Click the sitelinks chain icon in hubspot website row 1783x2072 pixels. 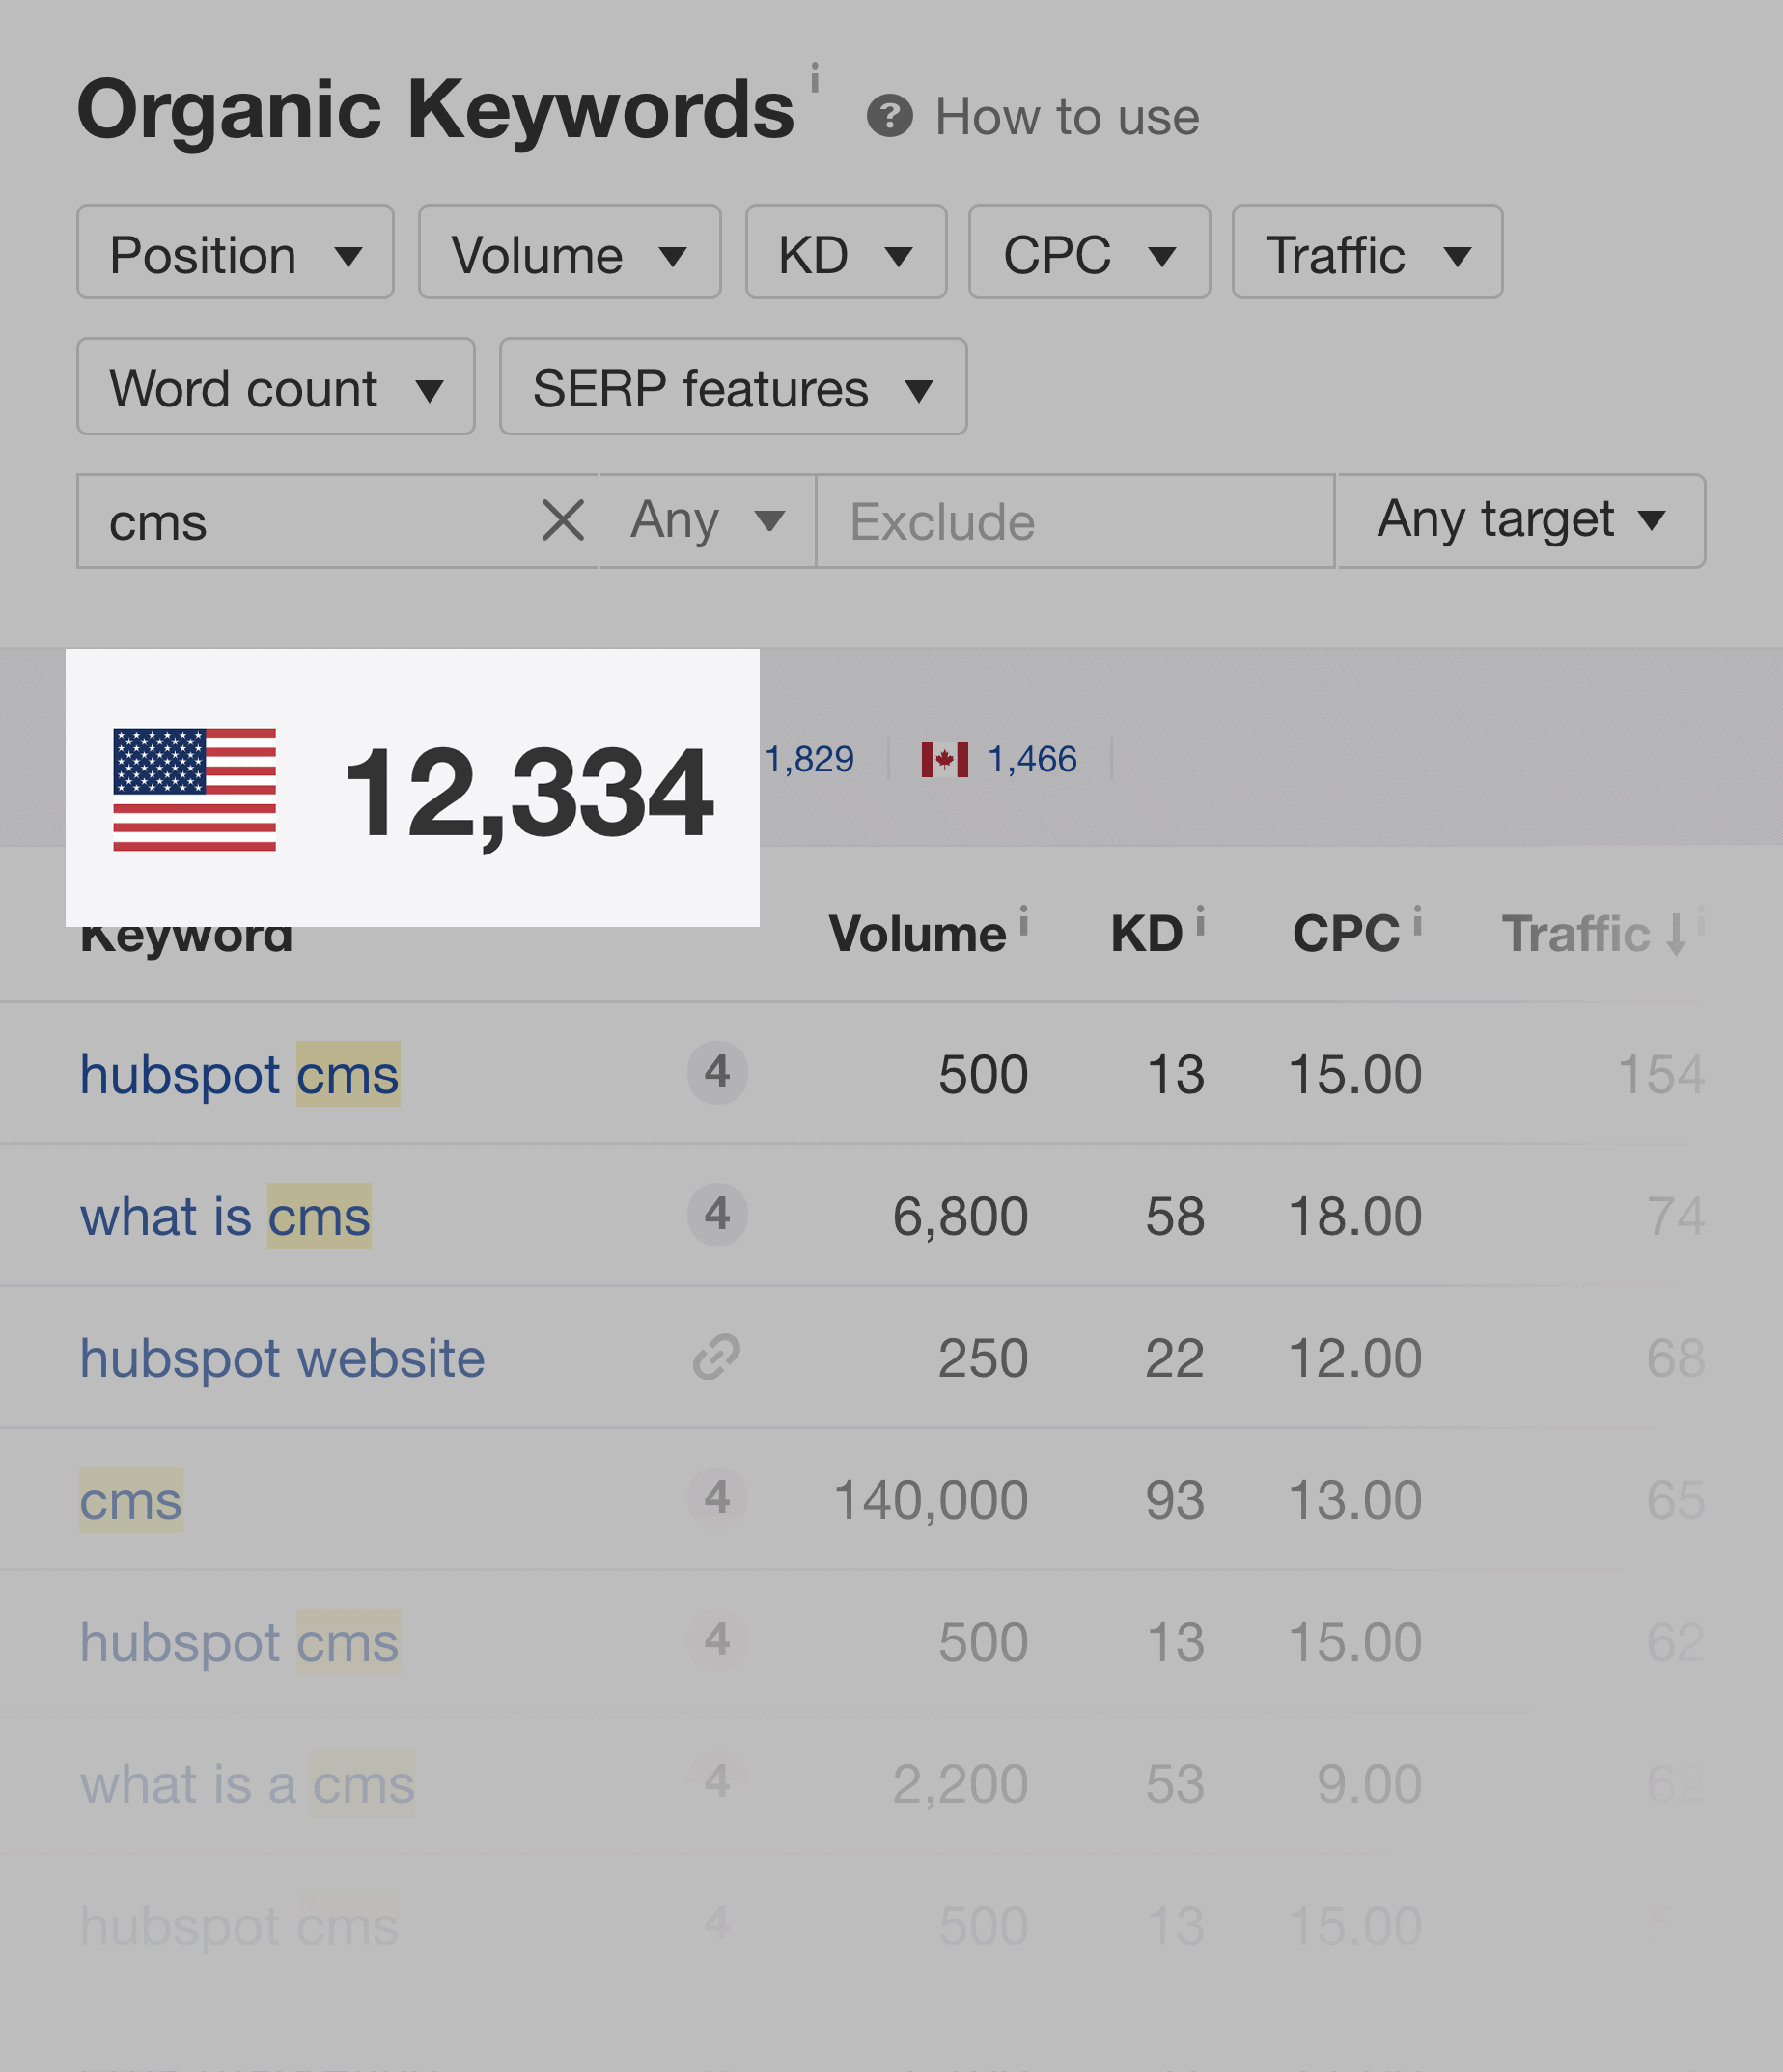point(716,1357)
